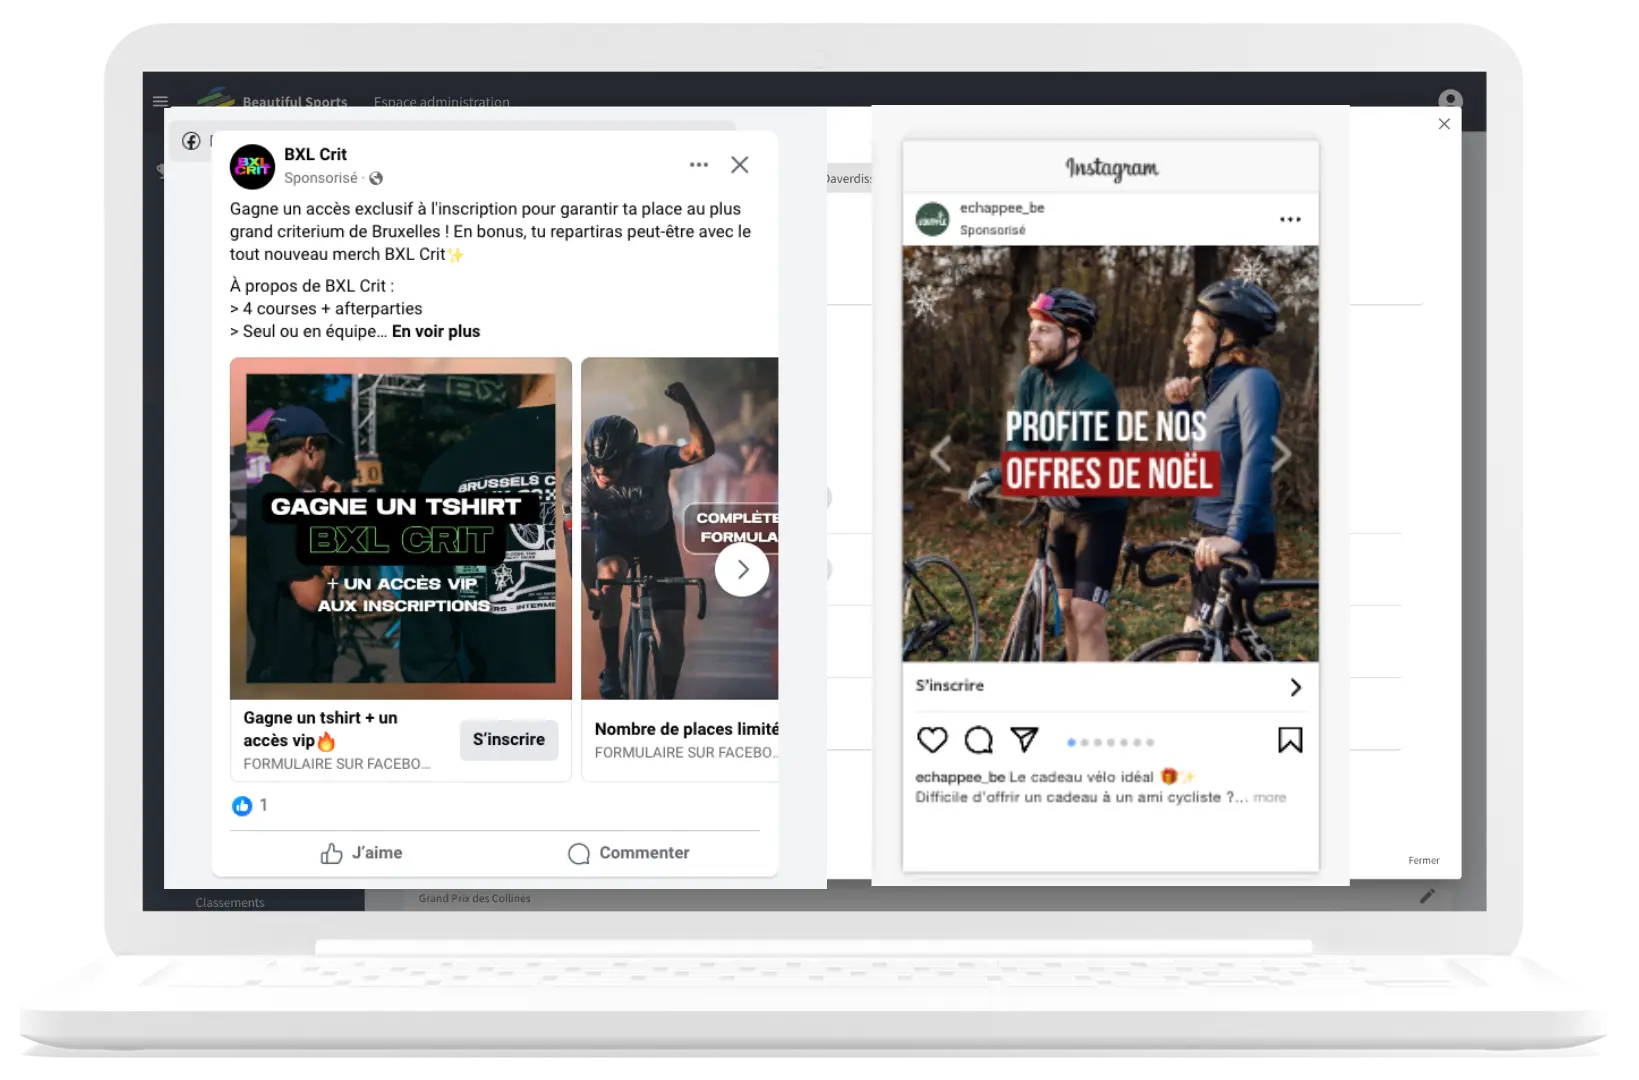Open comments on the Instagram post

coord(978,740)
